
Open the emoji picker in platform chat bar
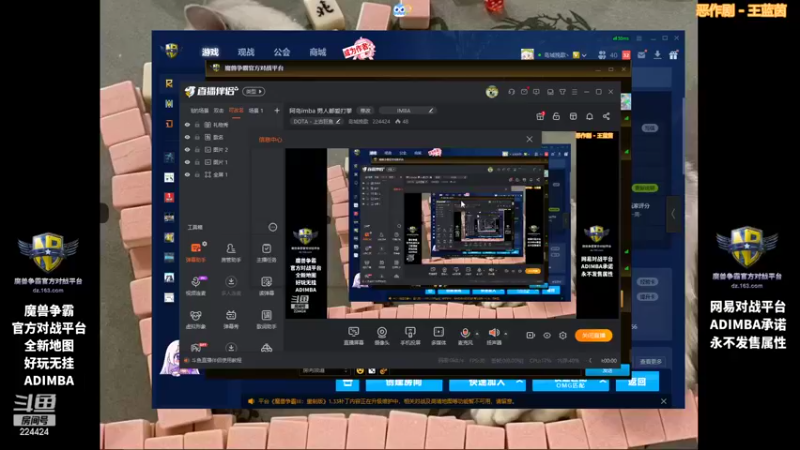click(360, 371)
